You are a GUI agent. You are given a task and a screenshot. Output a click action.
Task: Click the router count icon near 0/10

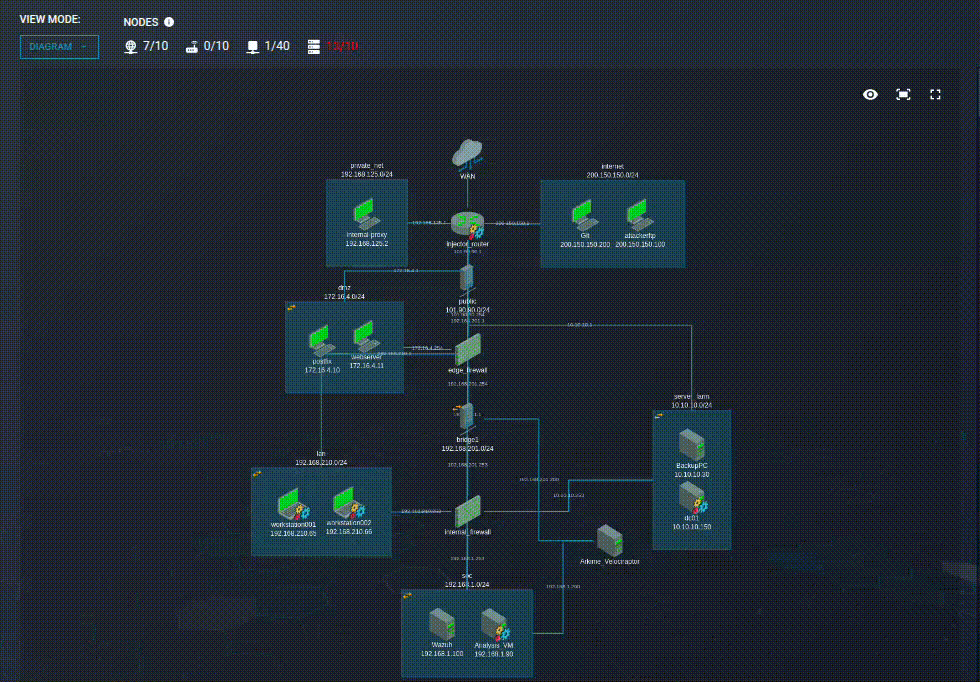(192, 47)
